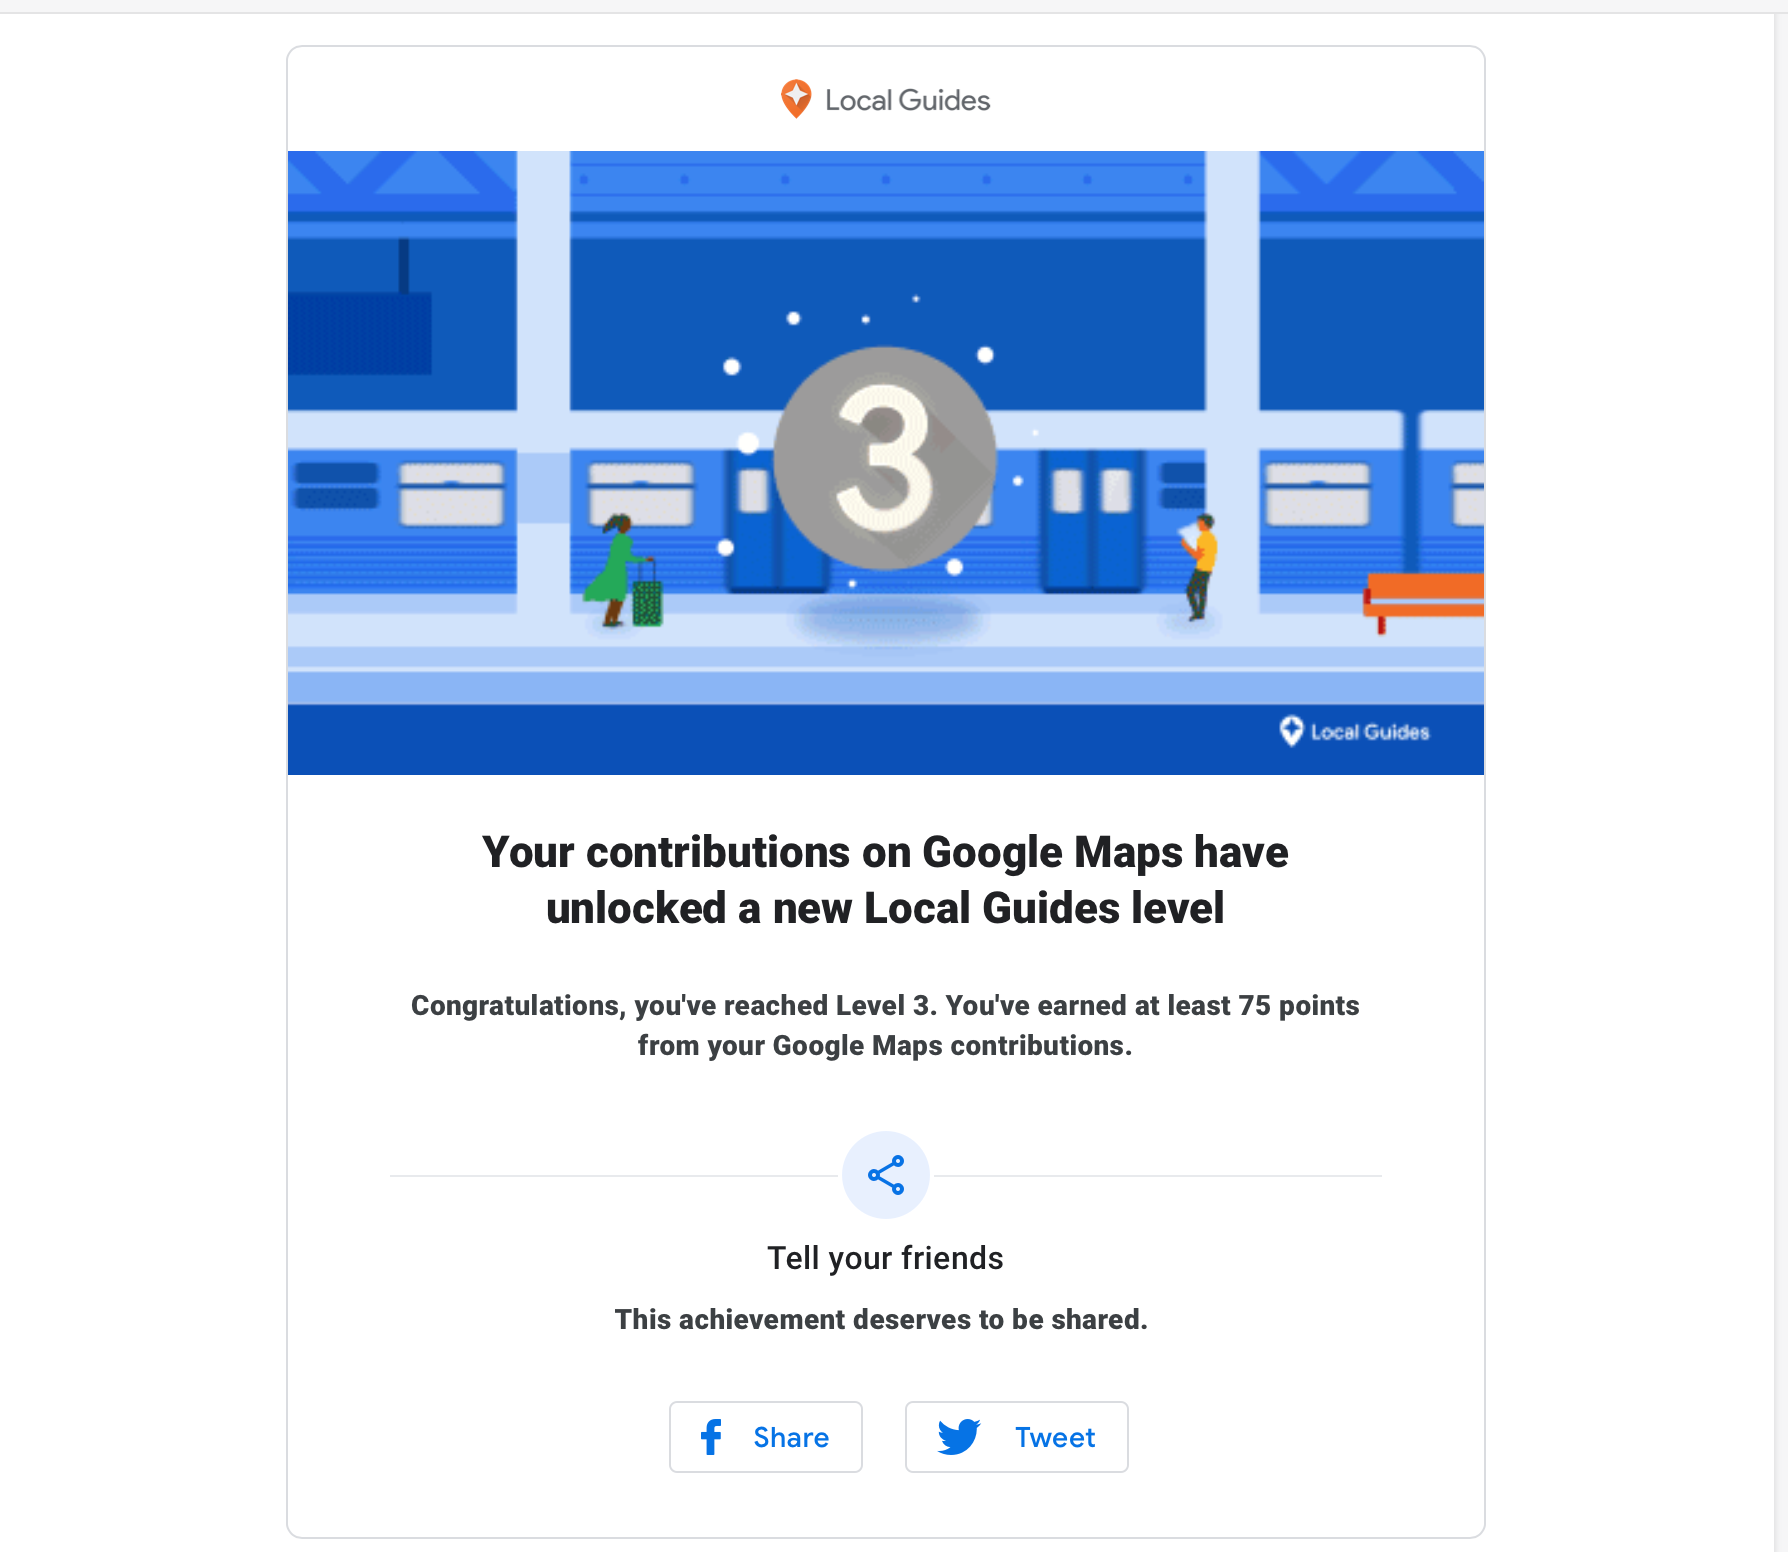Click the gray Level 3 badge
Image resolution: width=1788 pixels, height=1552 pixels.
(x=885, y=458)
